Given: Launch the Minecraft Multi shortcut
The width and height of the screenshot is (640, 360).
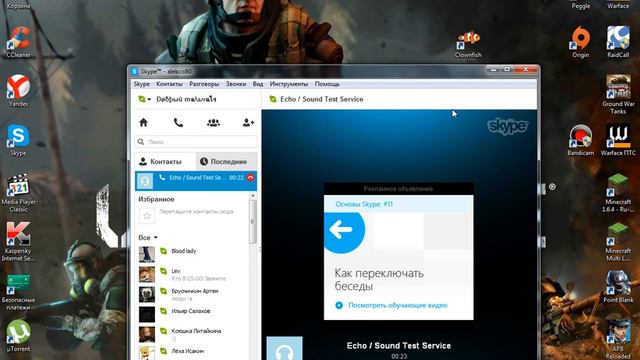Looking at the screenshot, I should coord(618,242).
